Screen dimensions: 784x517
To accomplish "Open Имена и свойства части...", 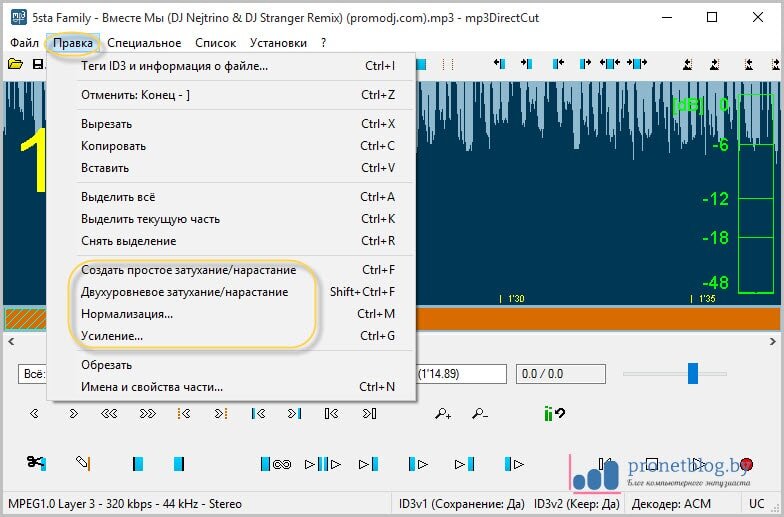I will point(231,387).
